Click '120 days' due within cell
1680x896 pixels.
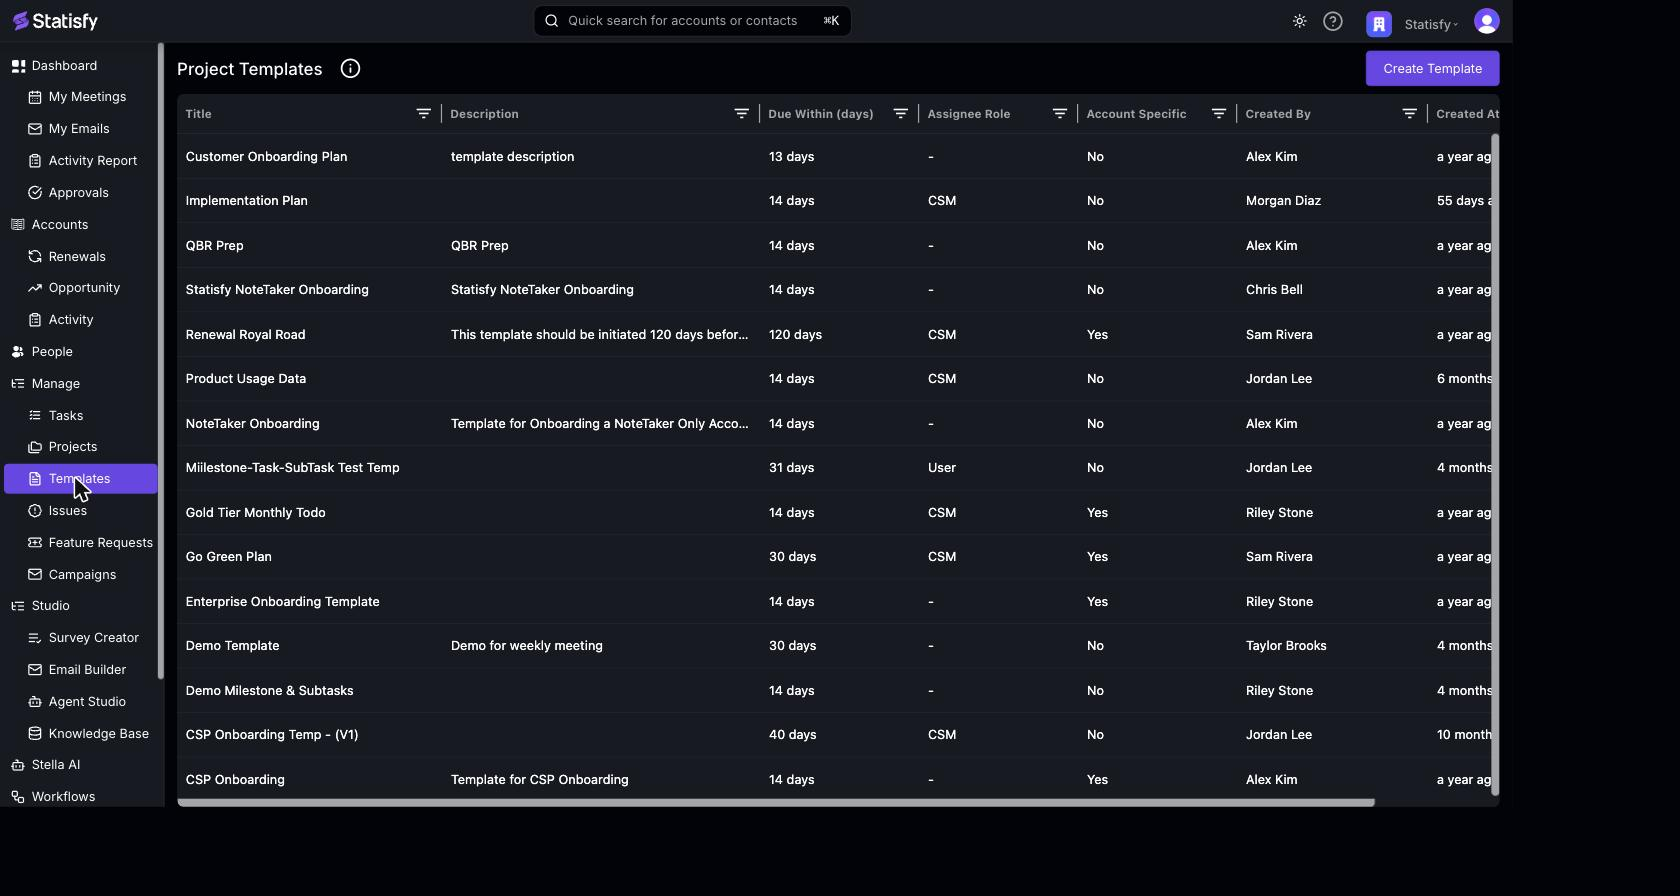(x=795, y=335)
